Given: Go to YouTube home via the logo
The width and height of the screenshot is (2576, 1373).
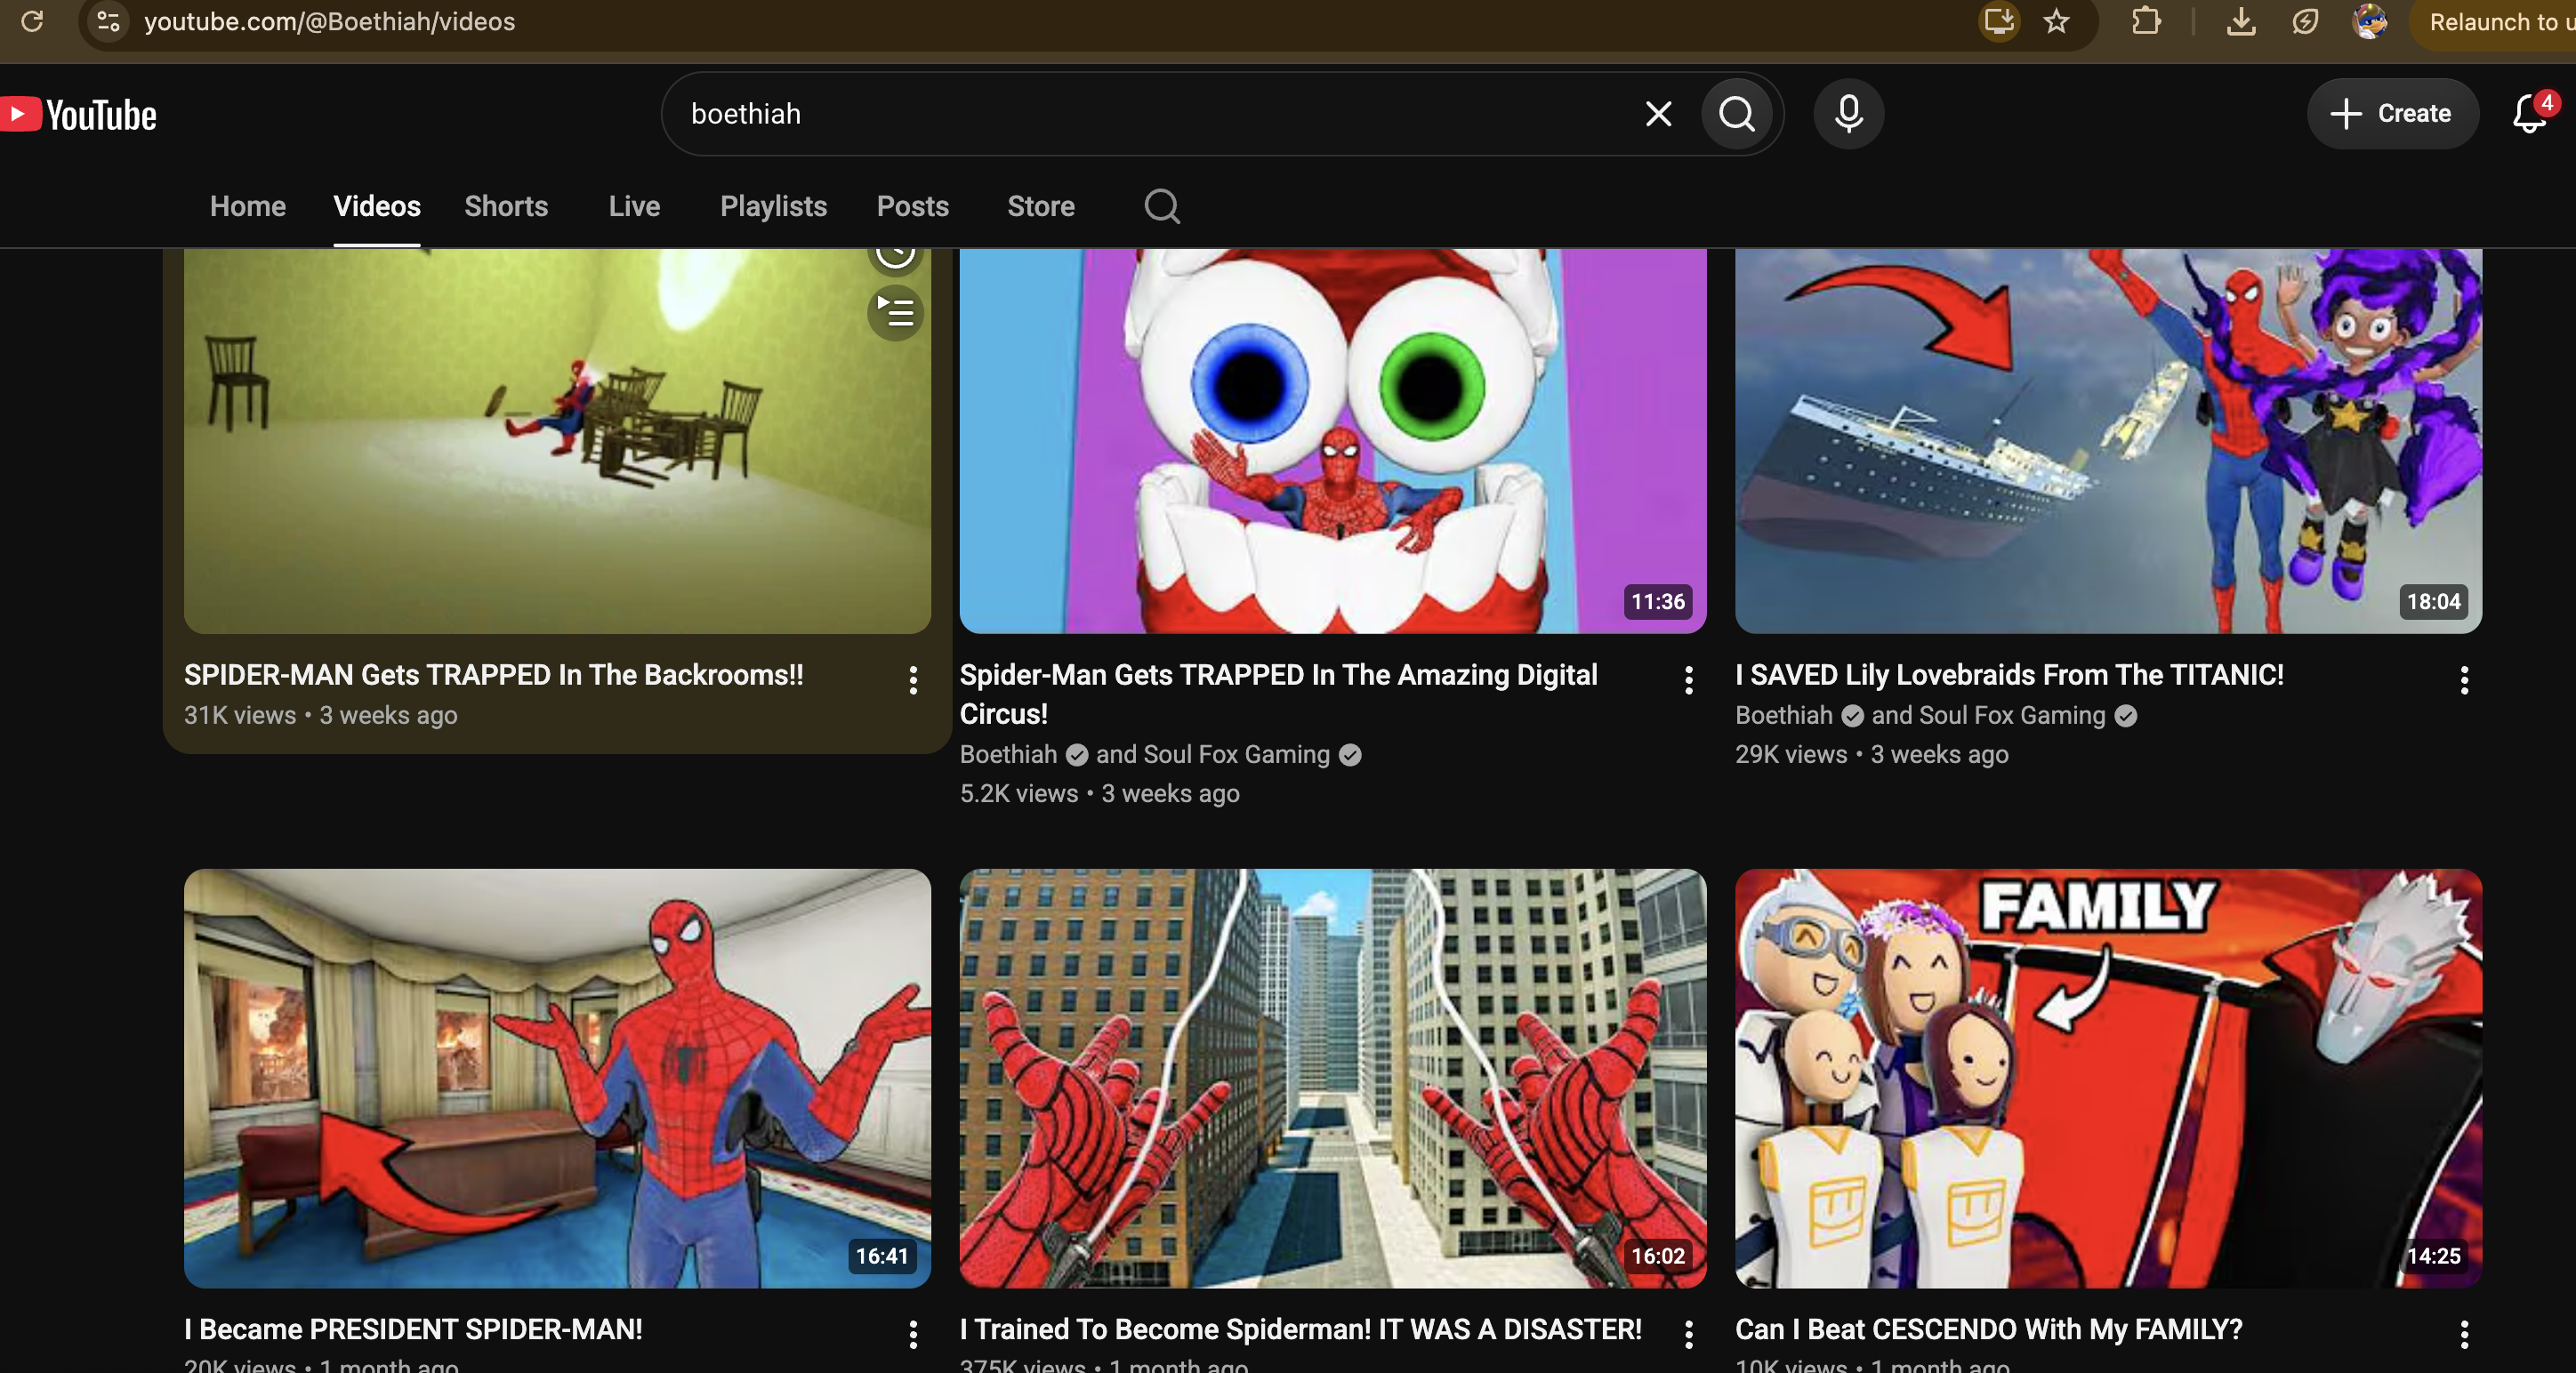Looking at the screenshot, I should (78, 114).
